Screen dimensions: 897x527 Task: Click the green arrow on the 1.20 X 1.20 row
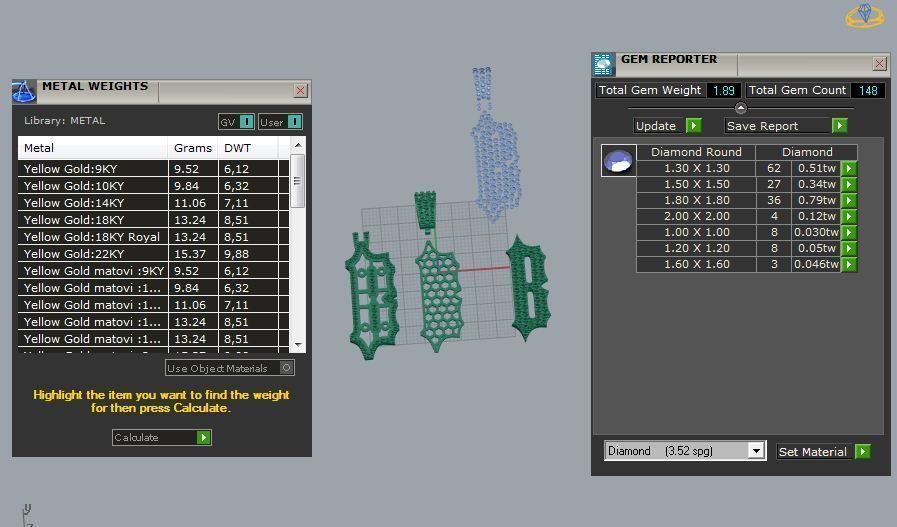[x=849, y=248]
